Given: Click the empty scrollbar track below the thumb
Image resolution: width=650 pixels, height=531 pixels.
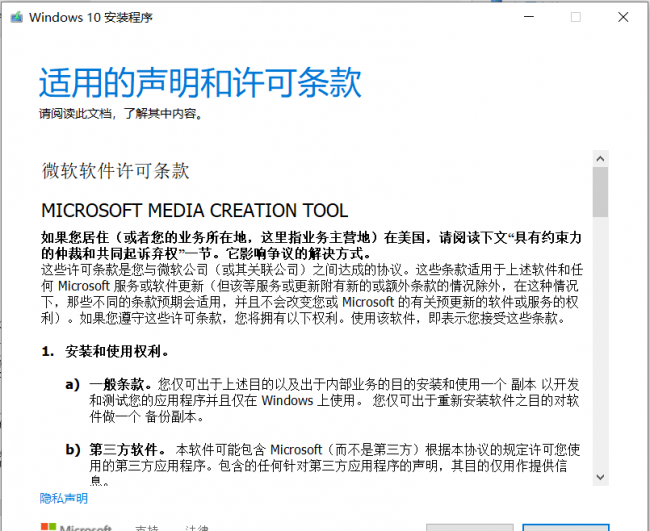Looking at the screenshot, I should tap(600, 343).
